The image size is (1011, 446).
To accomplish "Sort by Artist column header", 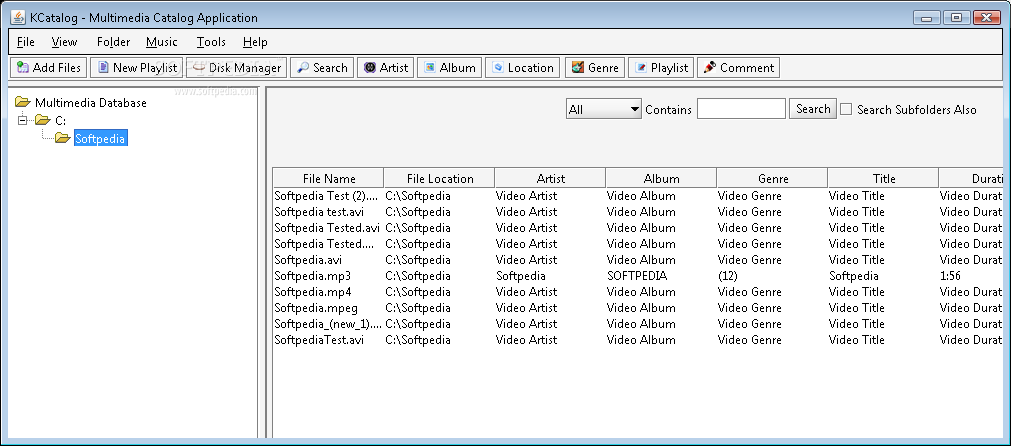I will point(551,179).
